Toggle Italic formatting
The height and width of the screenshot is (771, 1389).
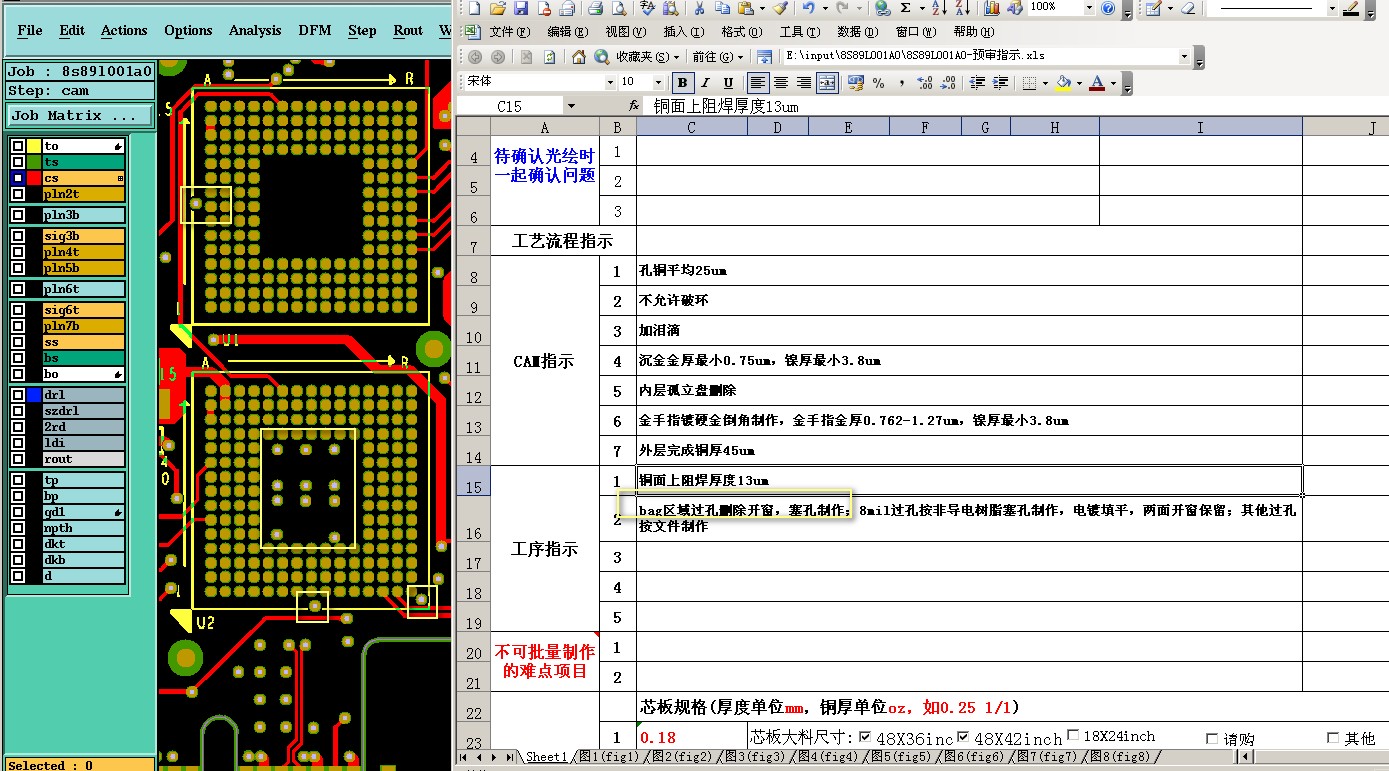click(706, 83)
